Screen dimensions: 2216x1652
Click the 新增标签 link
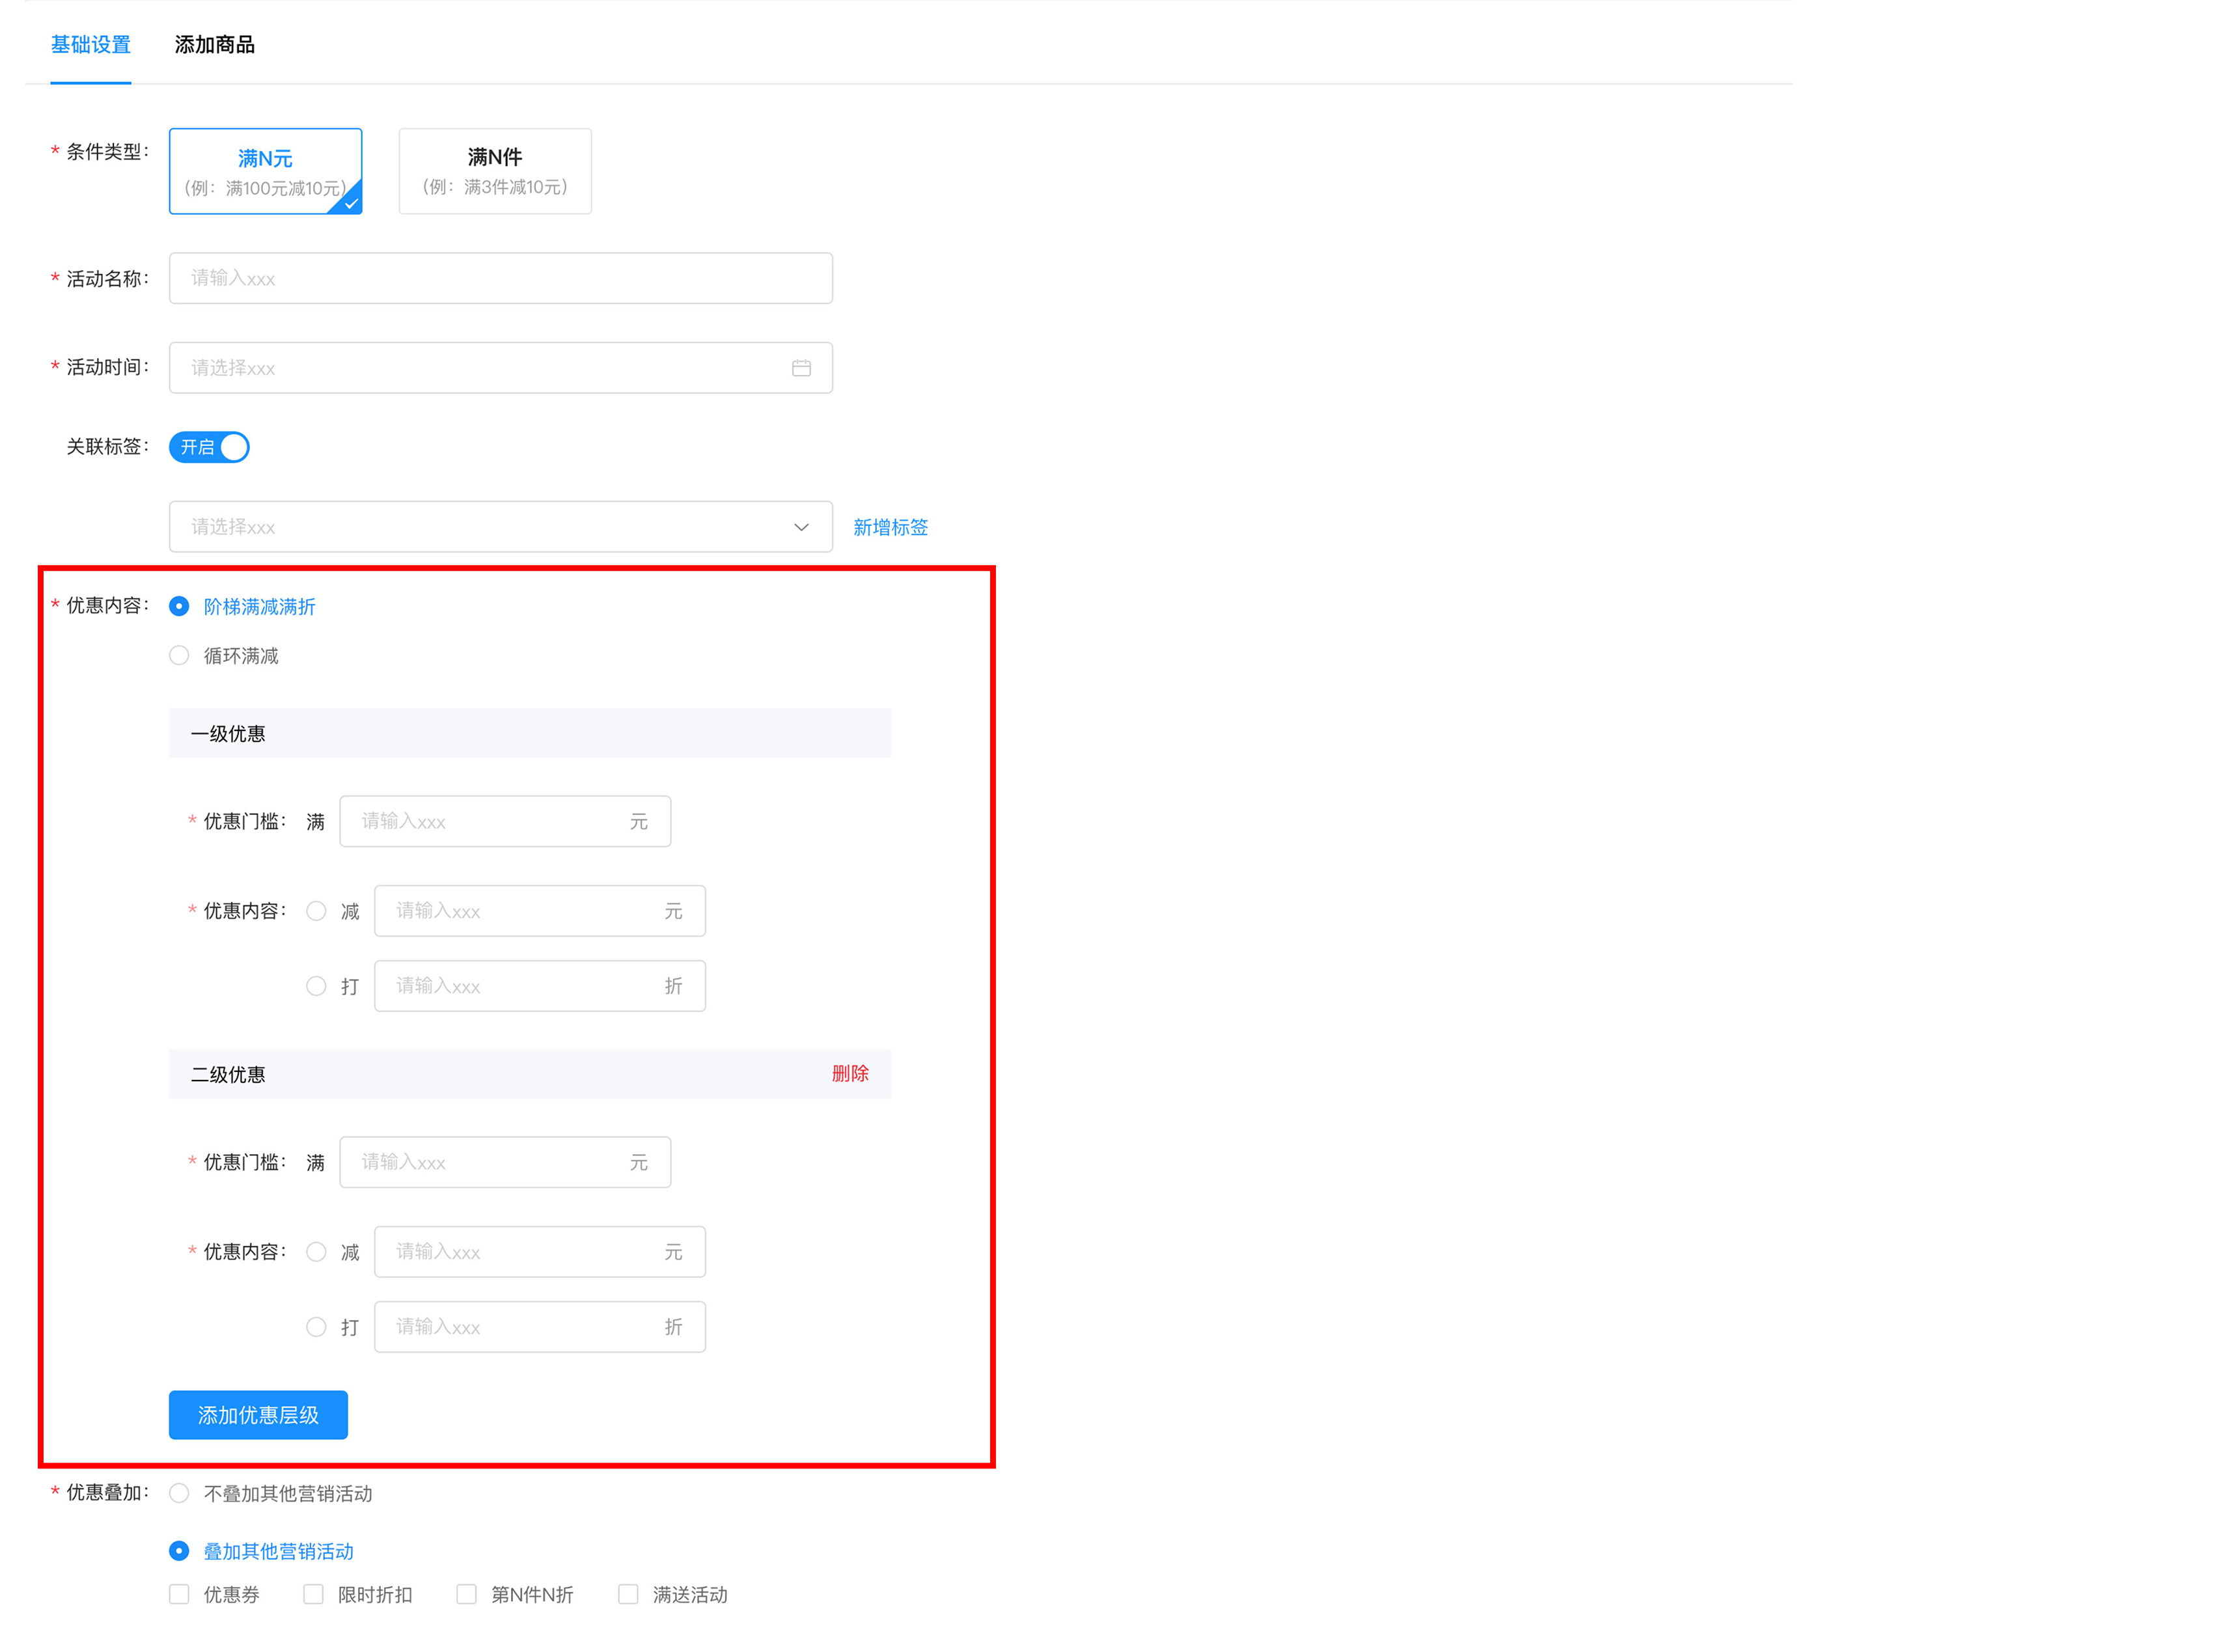click(x=890, y=527)
